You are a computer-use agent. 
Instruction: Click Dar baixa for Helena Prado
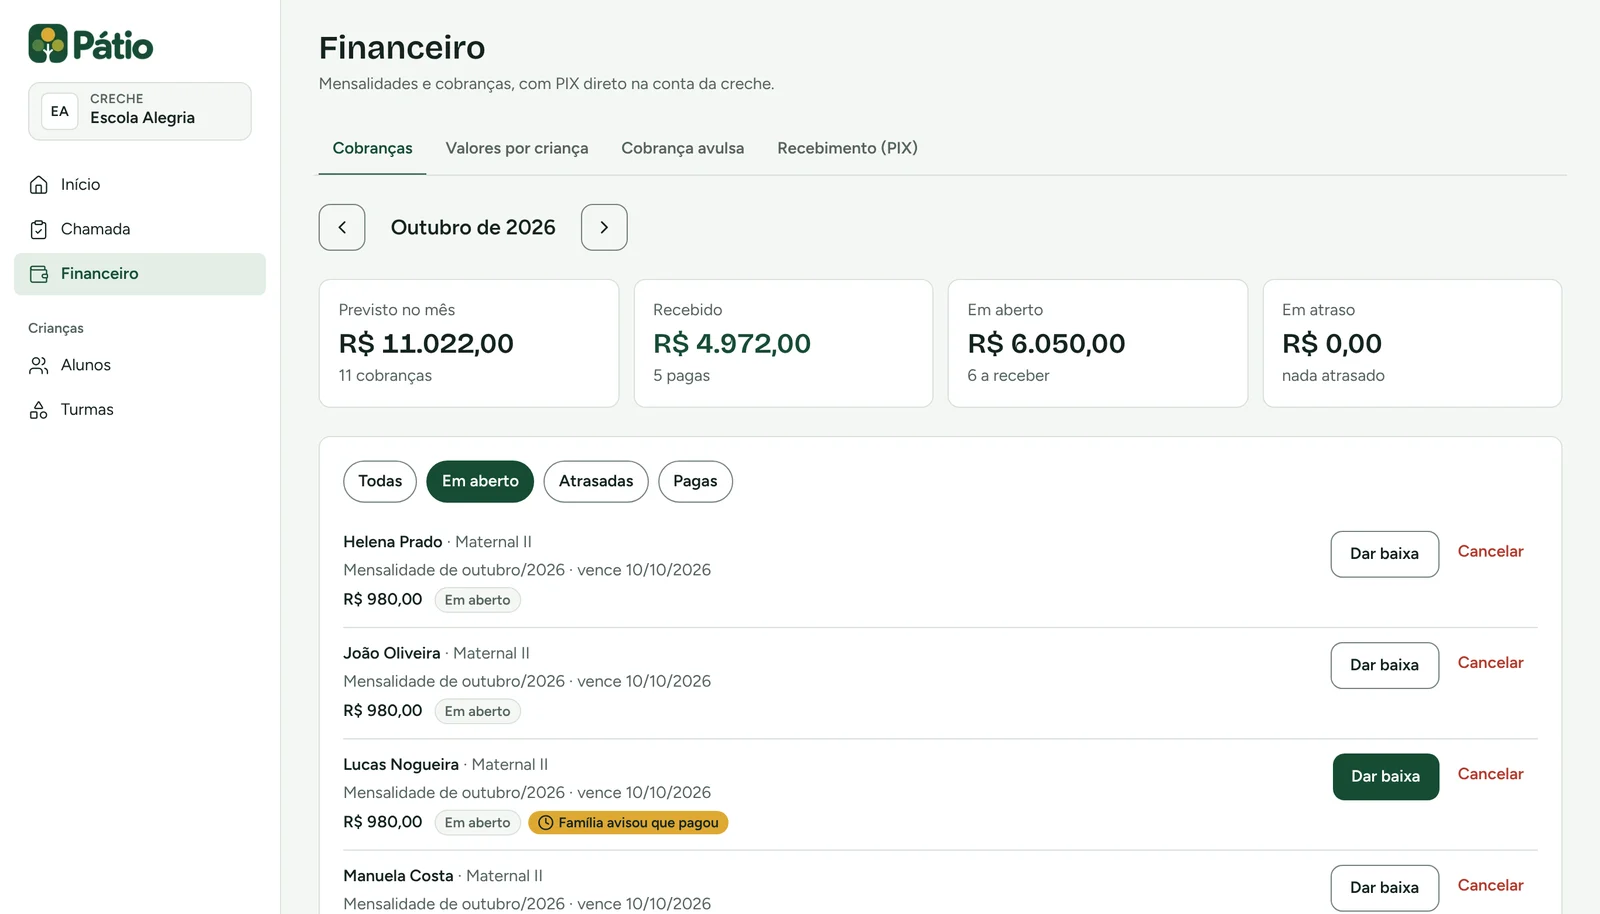(x=1384, y=554)
